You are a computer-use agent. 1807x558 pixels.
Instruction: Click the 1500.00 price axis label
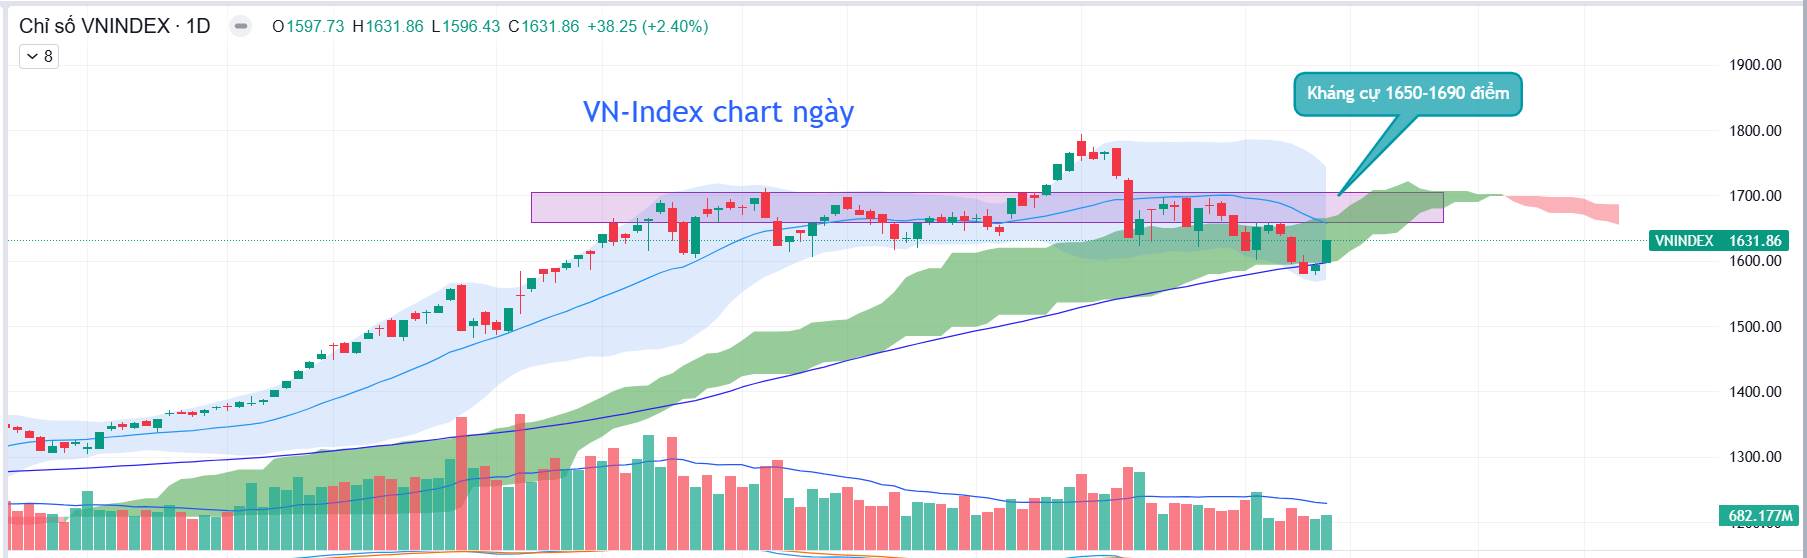pos(1755,327)
